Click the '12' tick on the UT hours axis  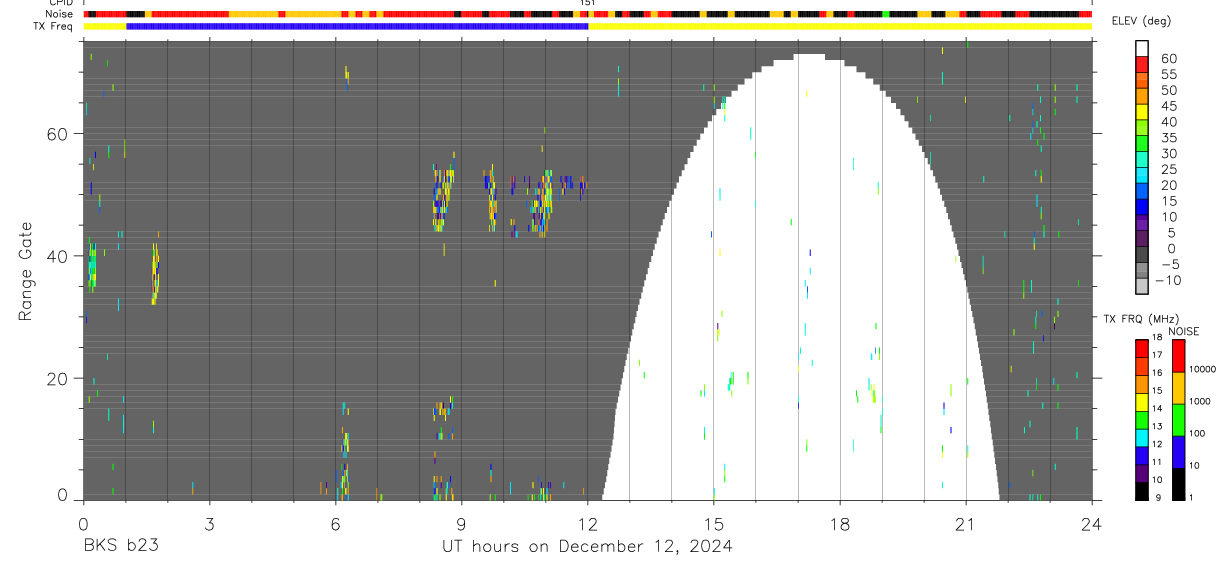tap(587, 523)
